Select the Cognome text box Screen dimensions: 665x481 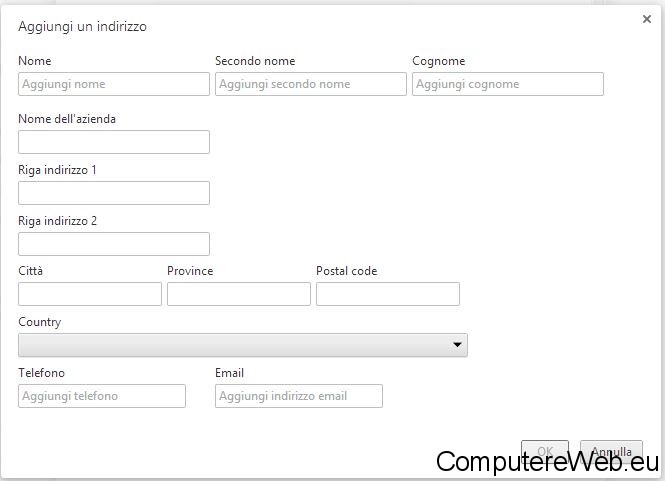coord(508,84)
